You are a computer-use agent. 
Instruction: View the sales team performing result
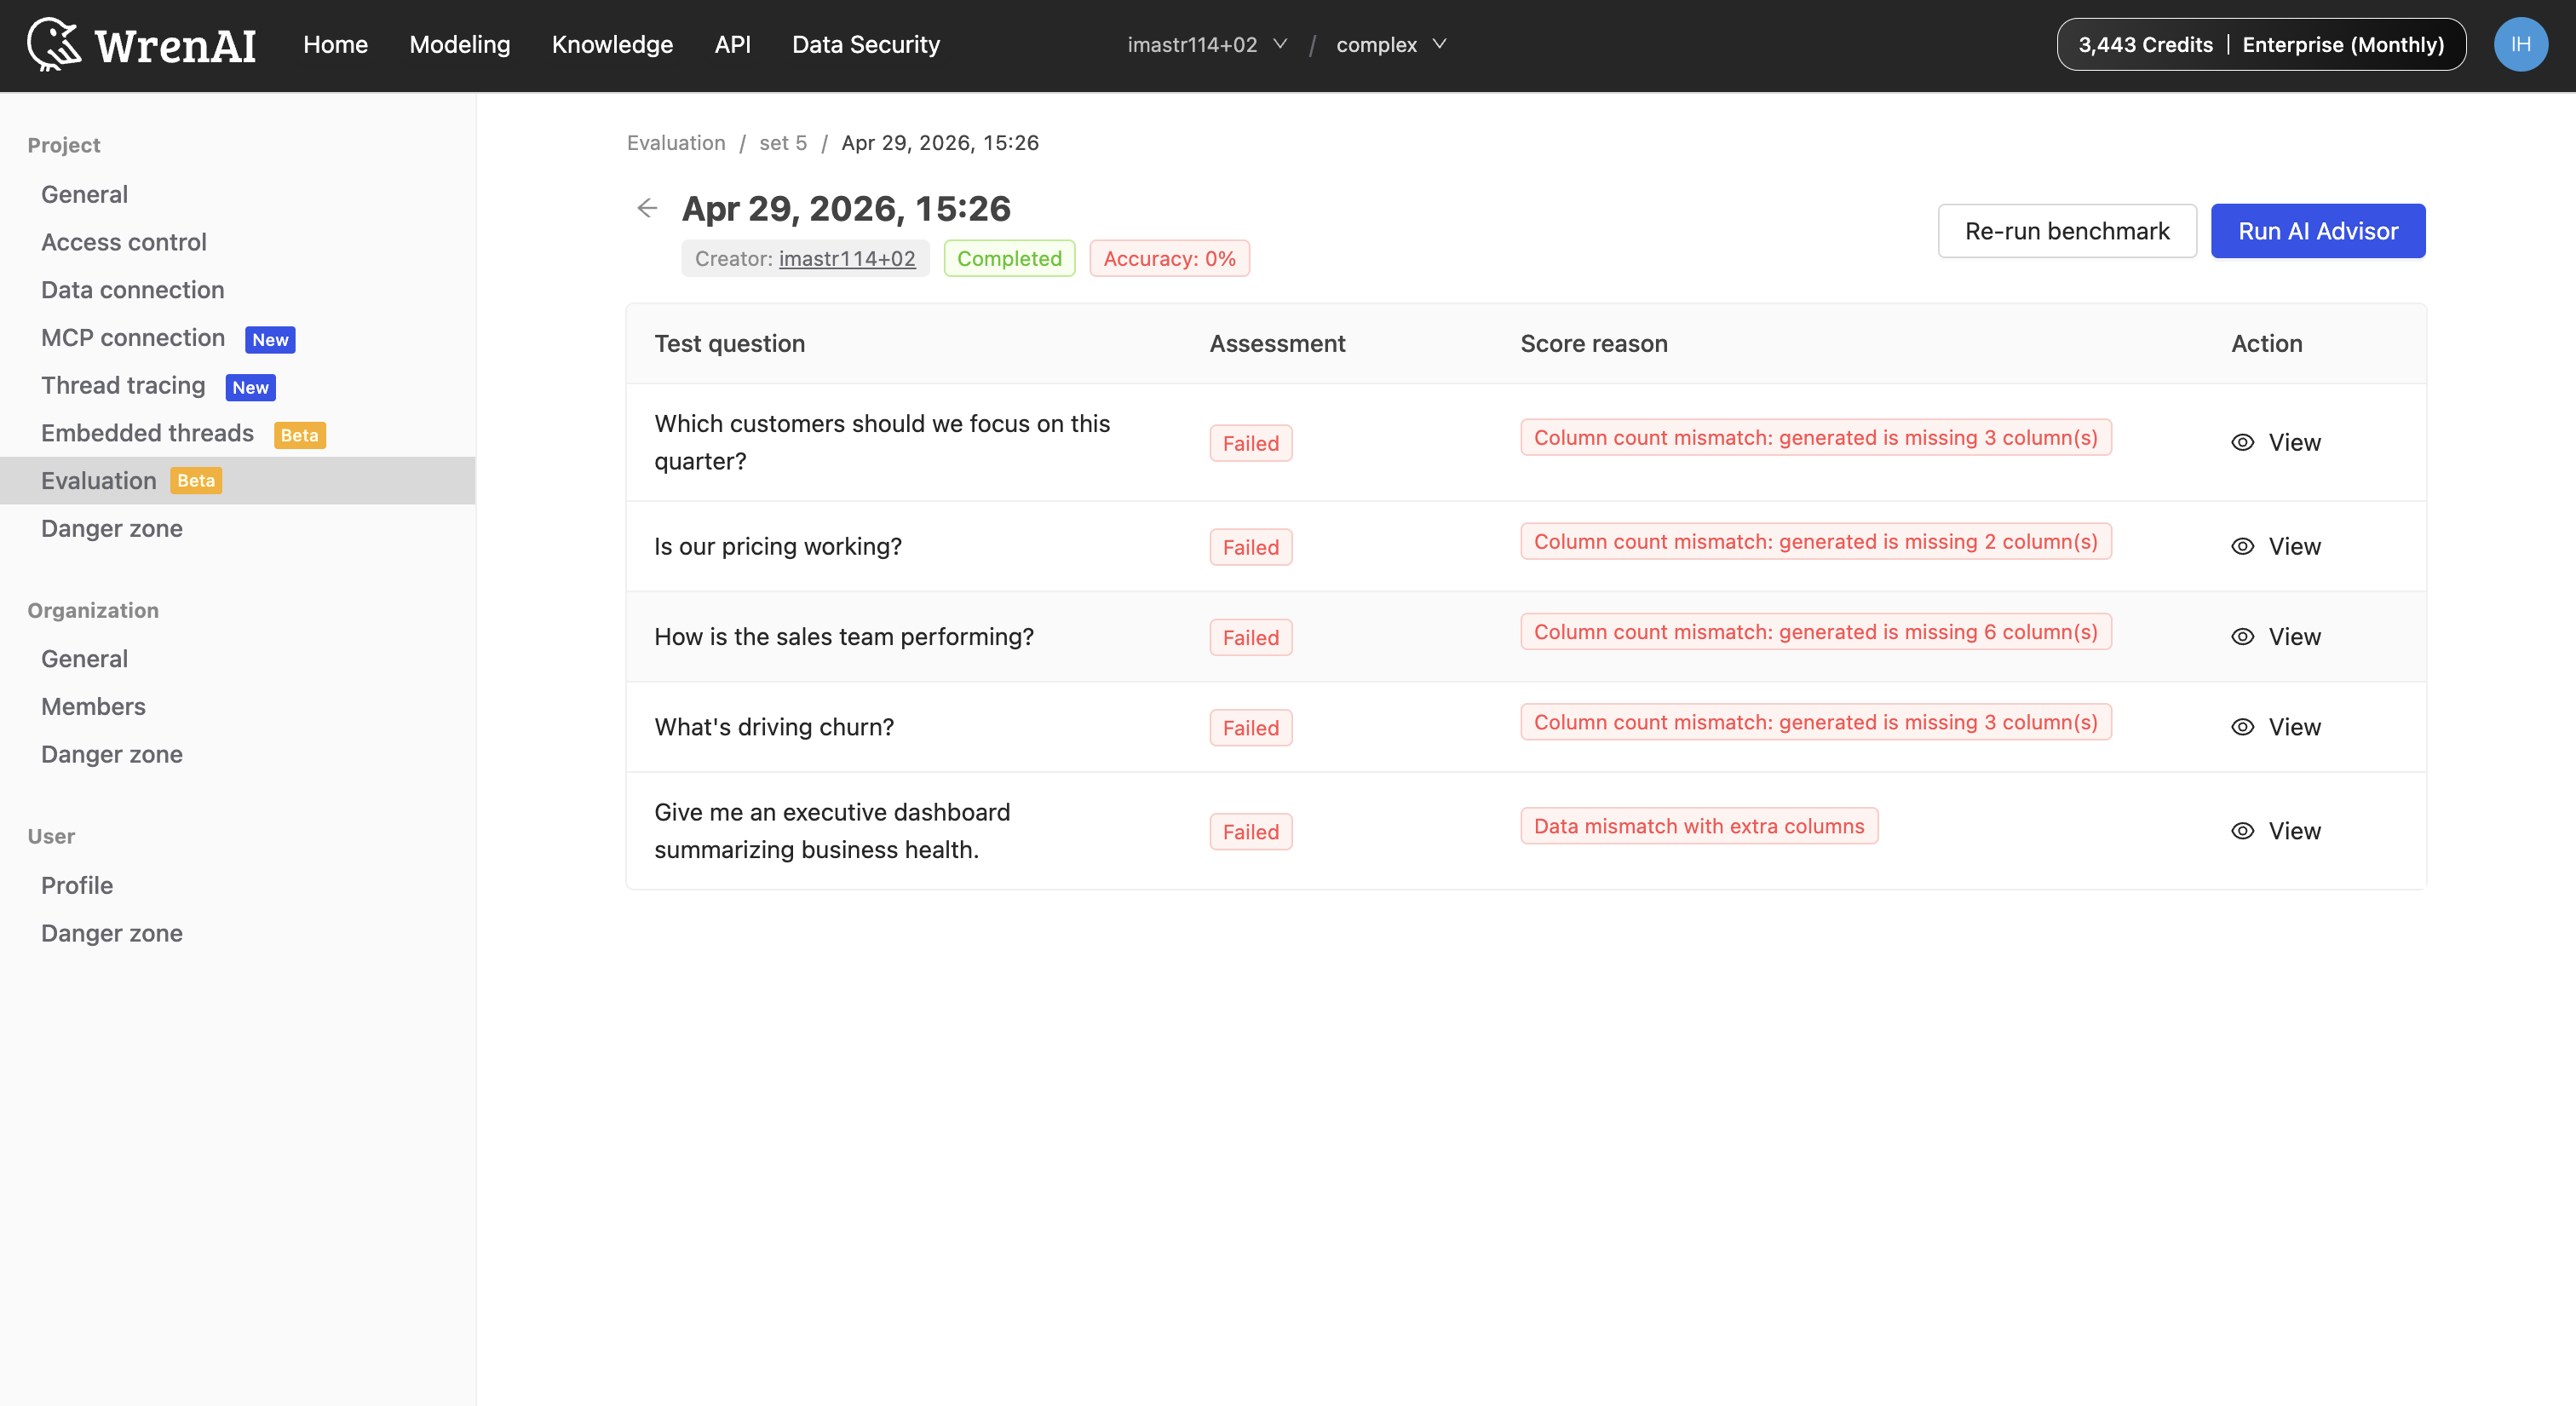pyautogui.click(x=2276, y=637)
